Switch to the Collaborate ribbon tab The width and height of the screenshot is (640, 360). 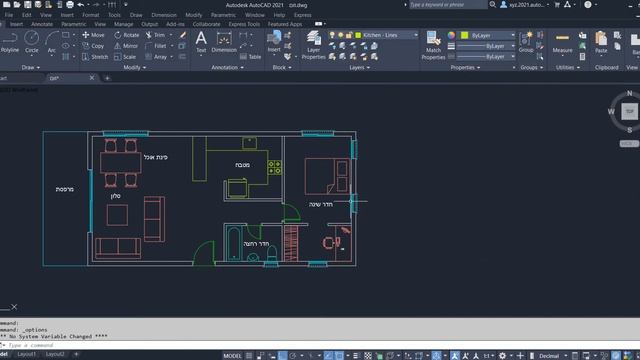206,24
